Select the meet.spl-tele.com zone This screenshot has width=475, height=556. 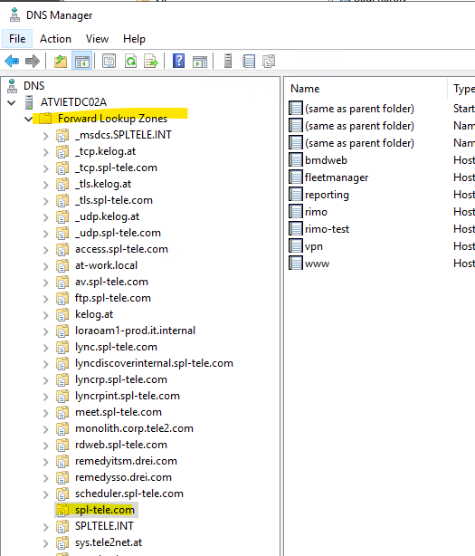tap(118, 412)
